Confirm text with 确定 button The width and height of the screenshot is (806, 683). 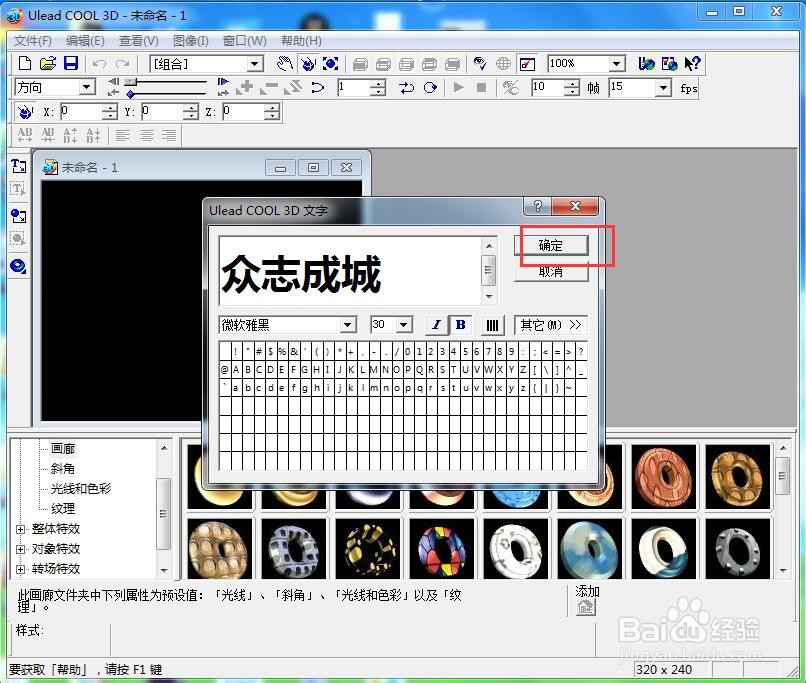tap(551, 245)
